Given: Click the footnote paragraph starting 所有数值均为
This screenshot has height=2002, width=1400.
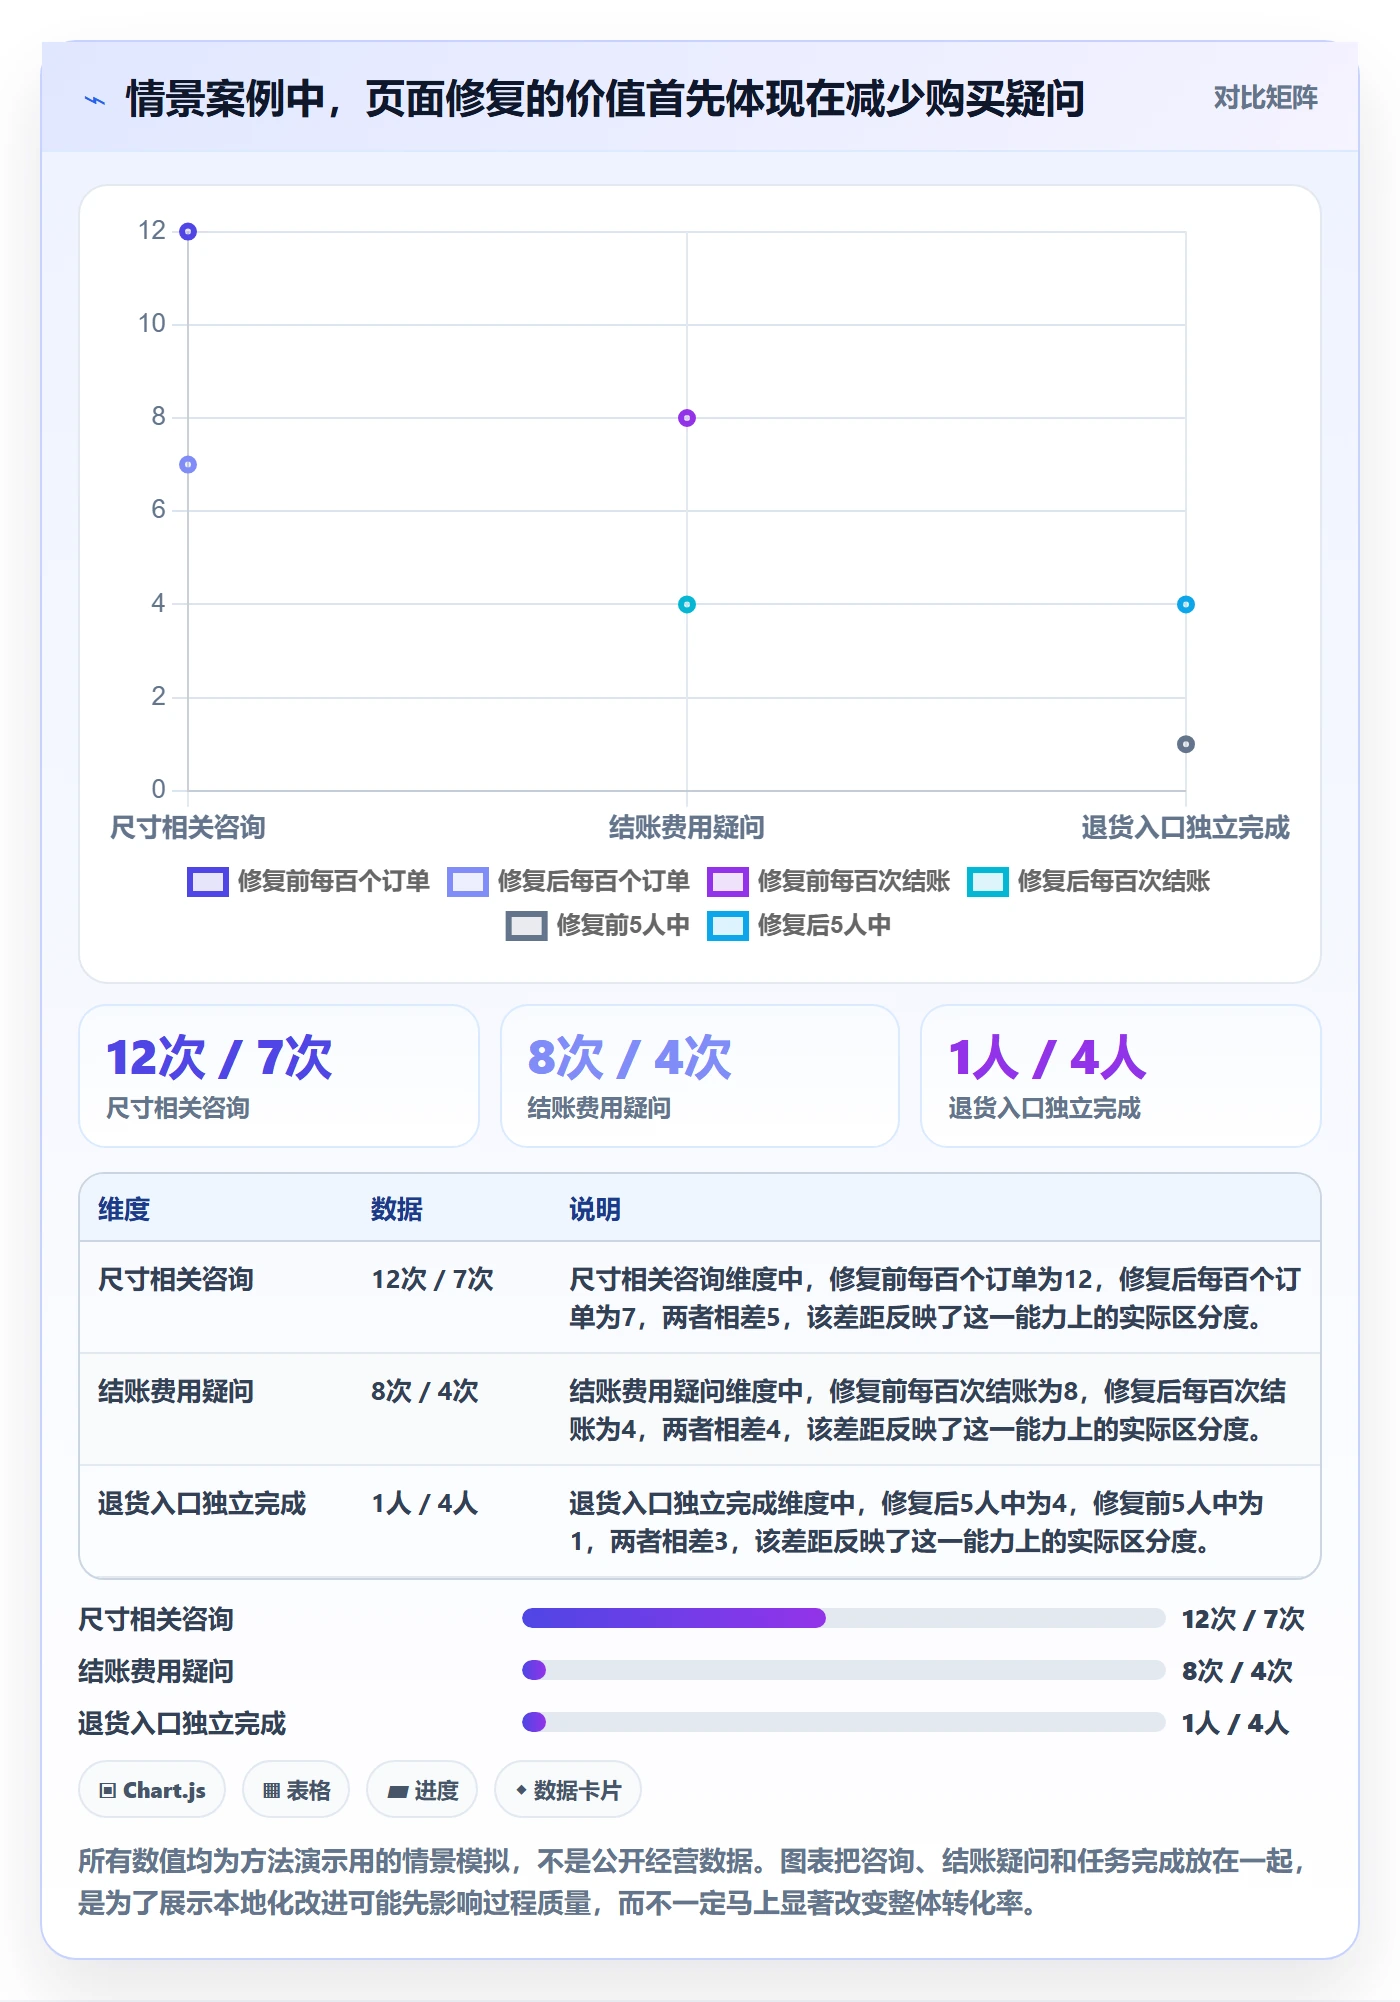Looking at the screenshot, I should click(692, 1882).
